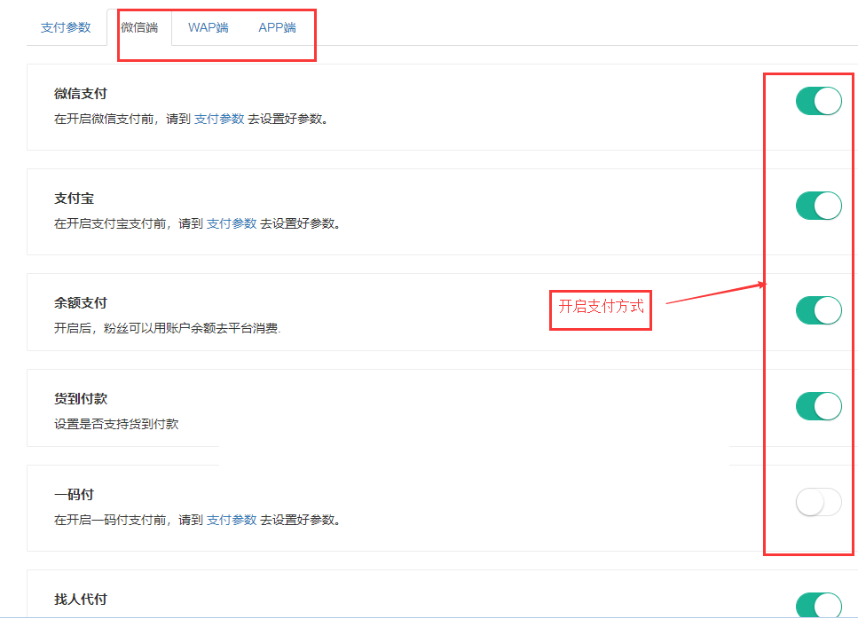Click description 设置是否支持货到付款

point(117,424)
